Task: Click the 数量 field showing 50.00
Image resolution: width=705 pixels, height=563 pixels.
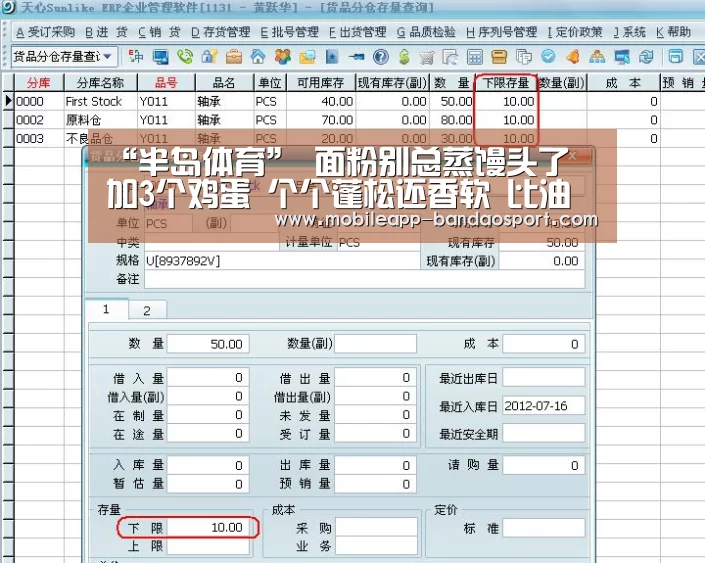Action: click(208, 344)
